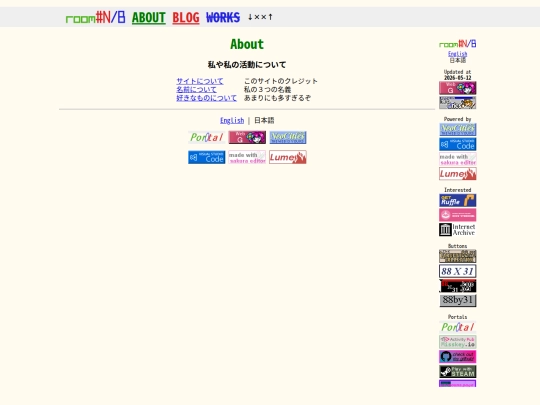Click the English link under the sidebar logo
This screenshot has height=405, width=540.
pyautogui.click(x=457, y=54)
